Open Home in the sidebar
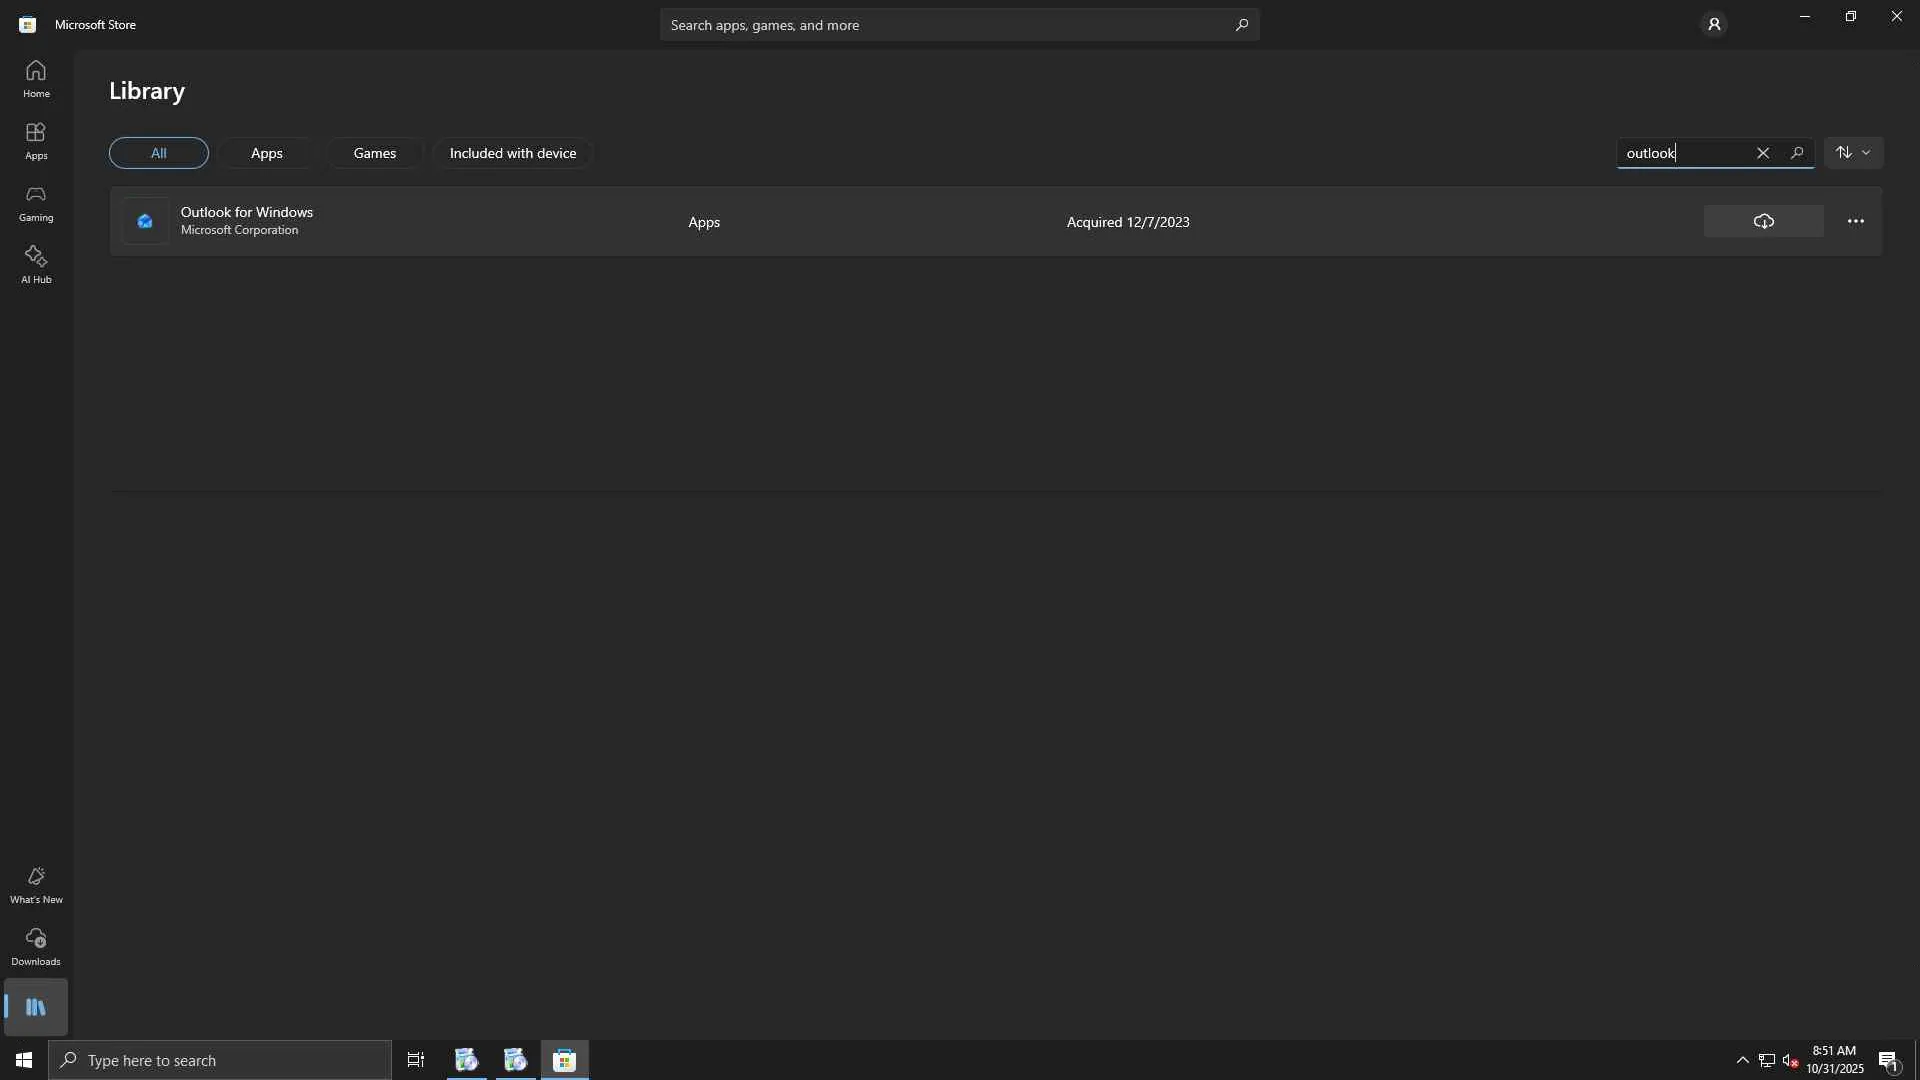The width and height of the screenshot is (1920, 1080). click(36, 78)
